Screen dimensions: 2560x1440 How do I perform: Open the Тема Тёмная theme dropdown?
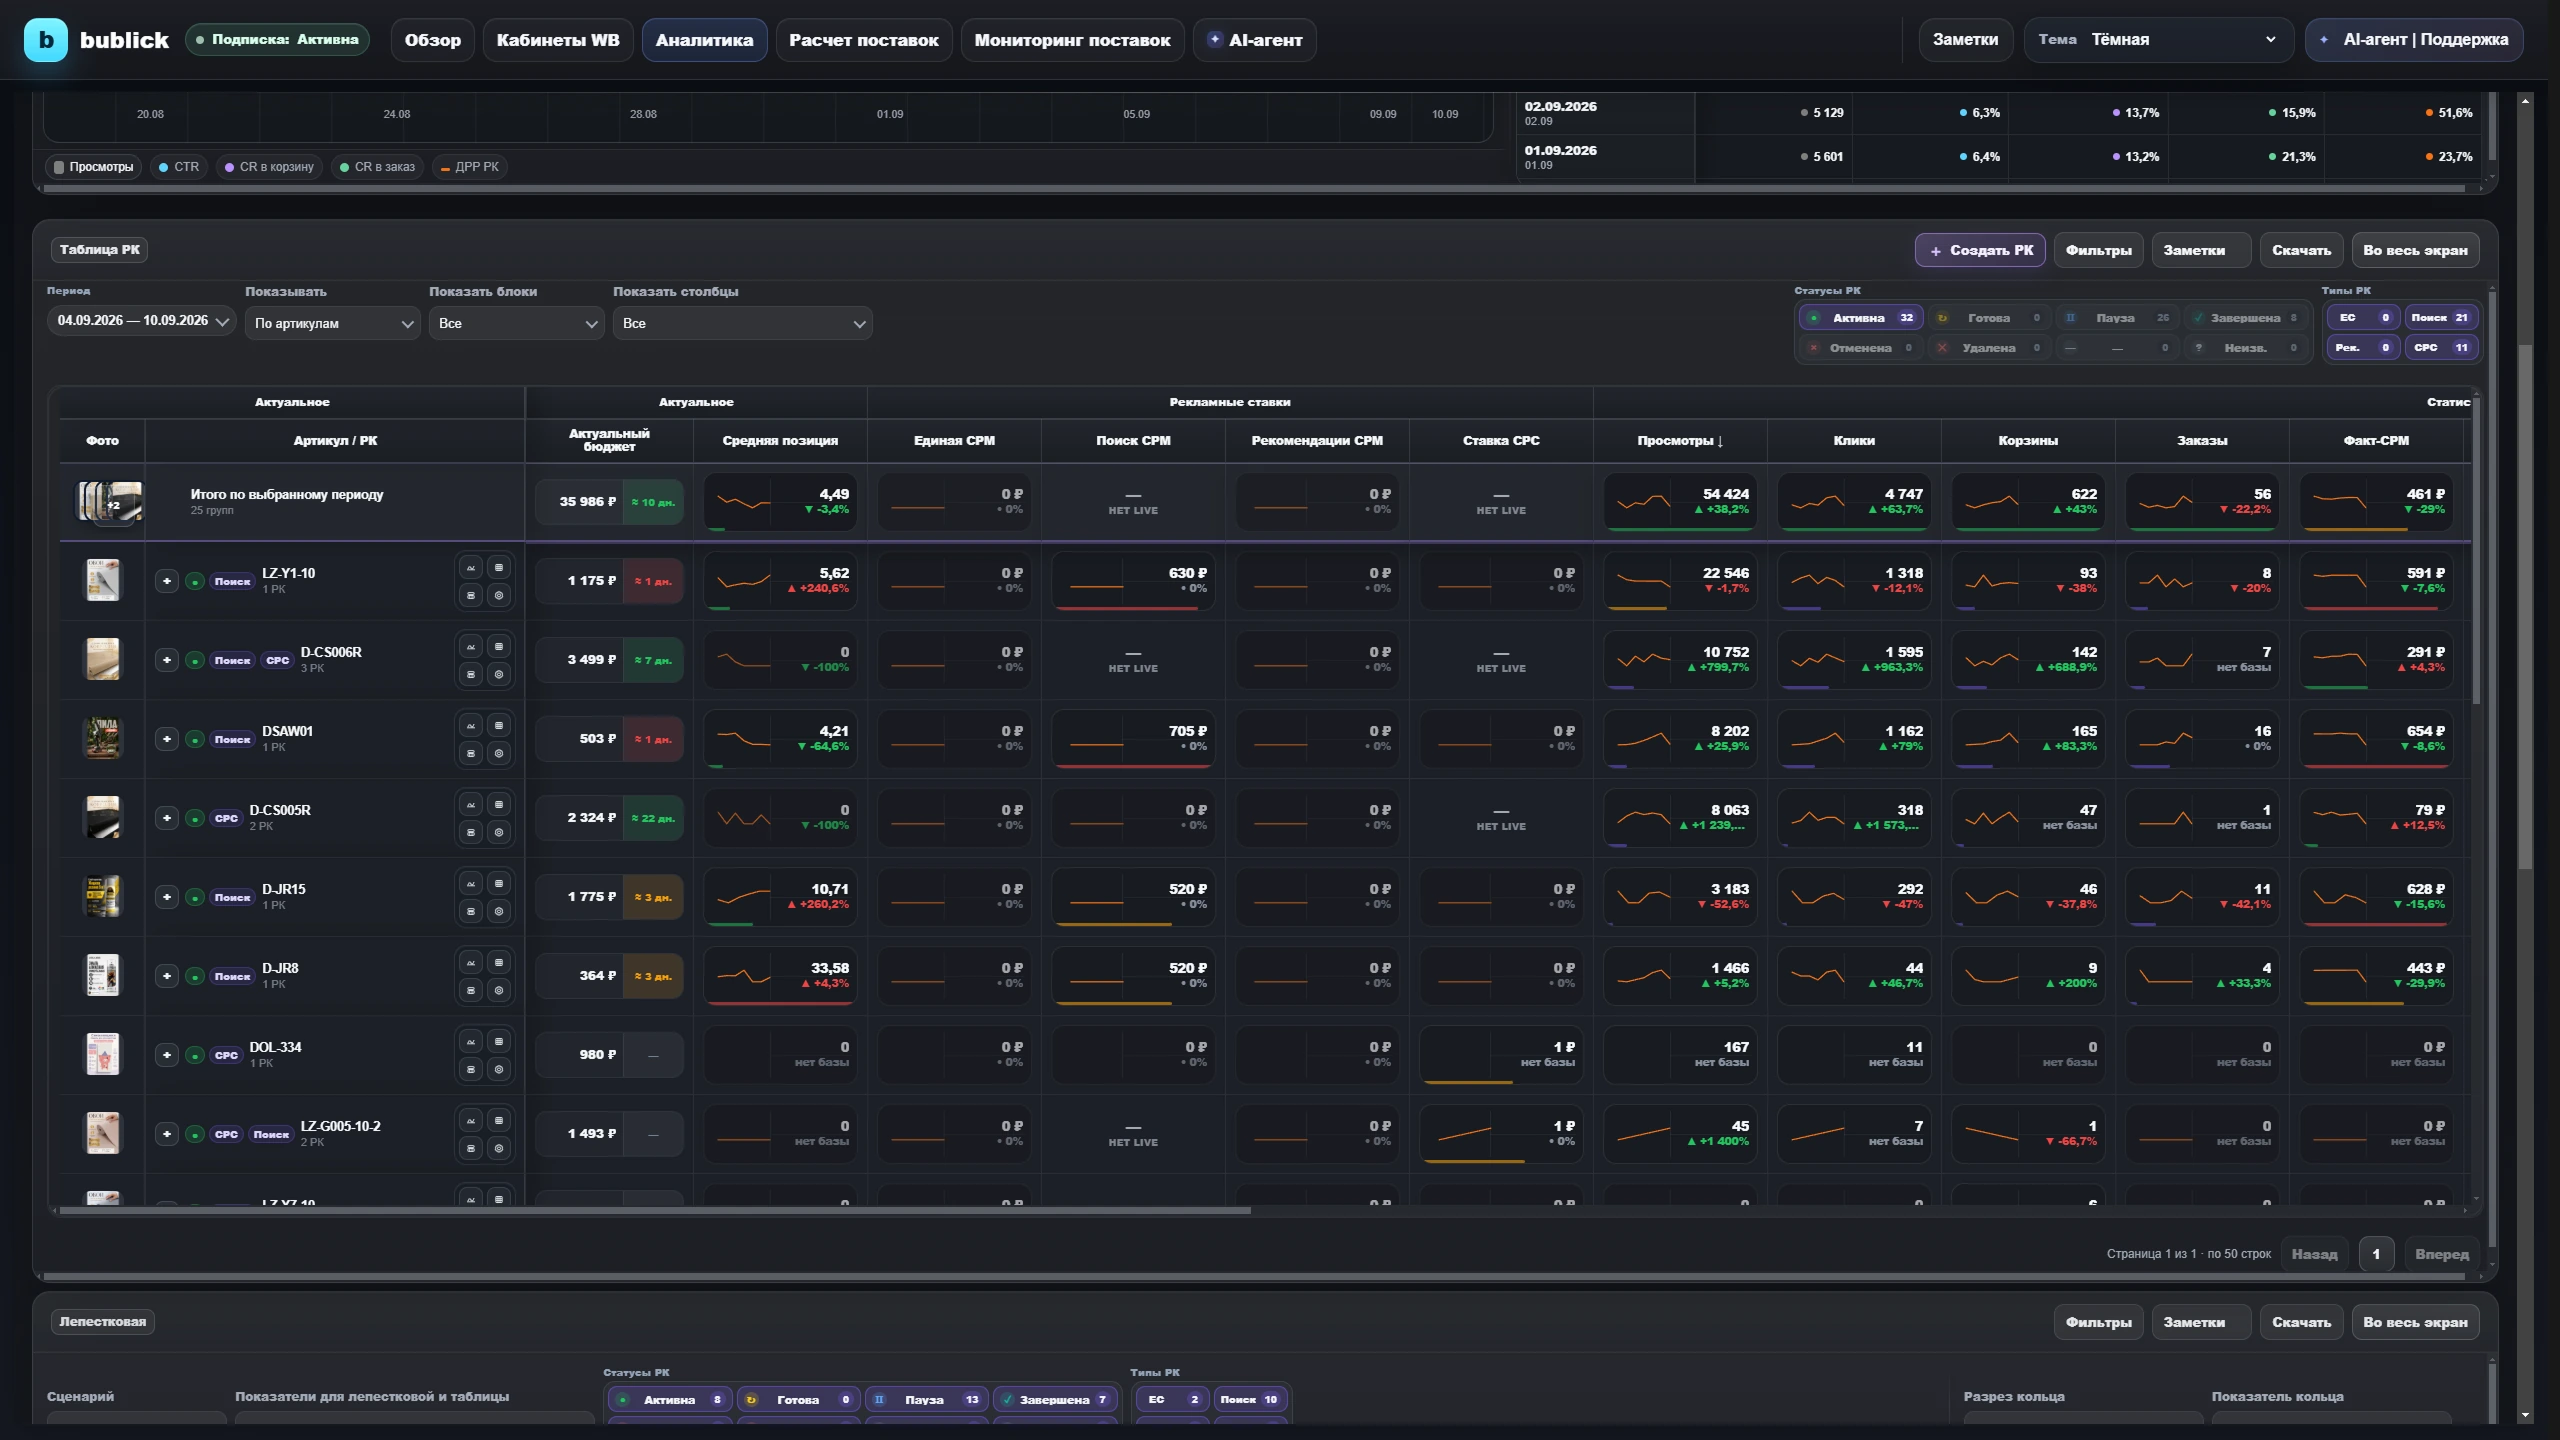coord(2158,40)
